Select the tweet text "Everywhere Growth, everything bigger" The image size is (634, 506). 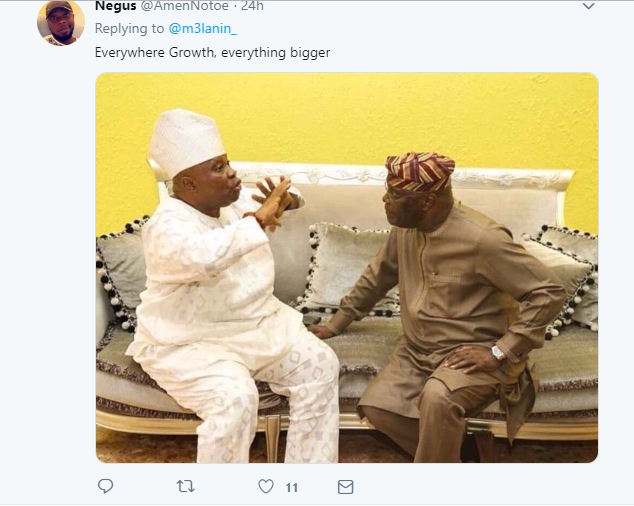(x=212, y=52)
